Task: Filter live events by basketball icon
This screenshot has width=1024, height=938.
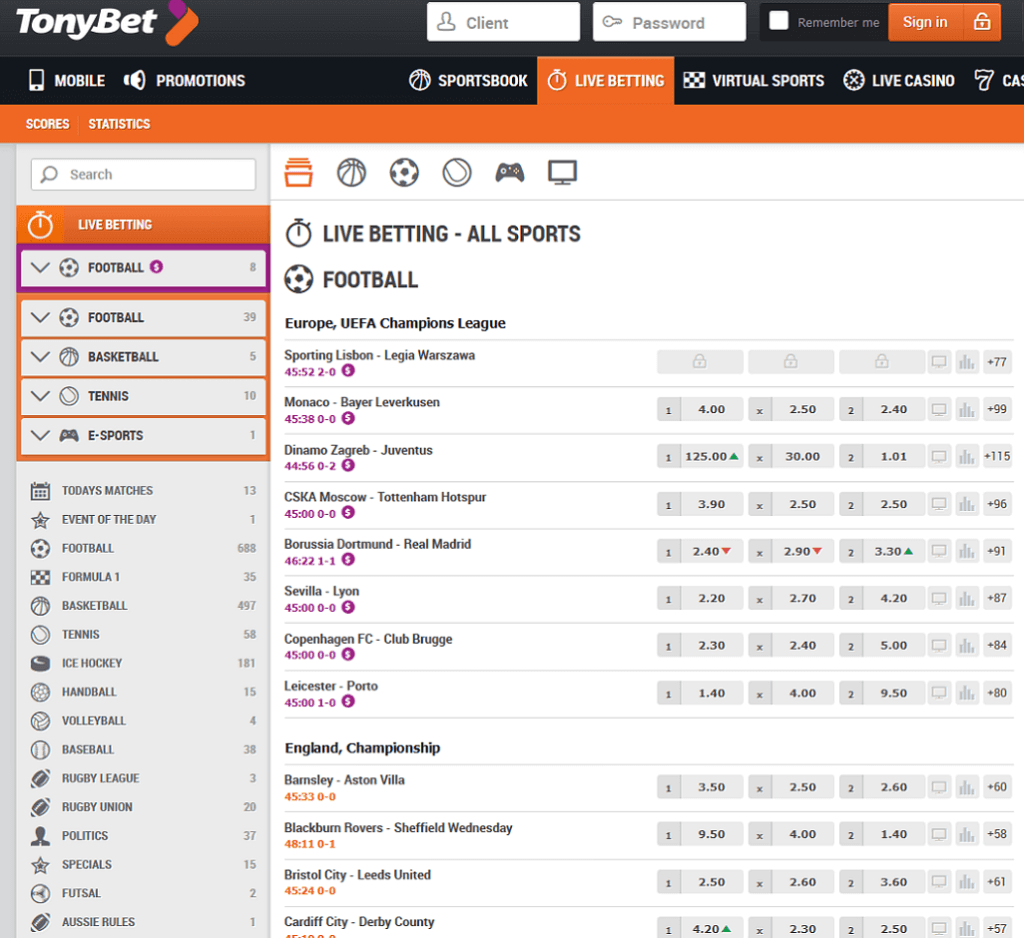Action: 351,172
